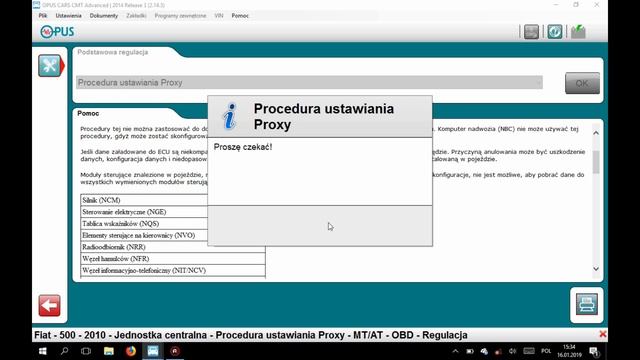Click the POL language indicator
640x360 pixels.
pos(546,351)
